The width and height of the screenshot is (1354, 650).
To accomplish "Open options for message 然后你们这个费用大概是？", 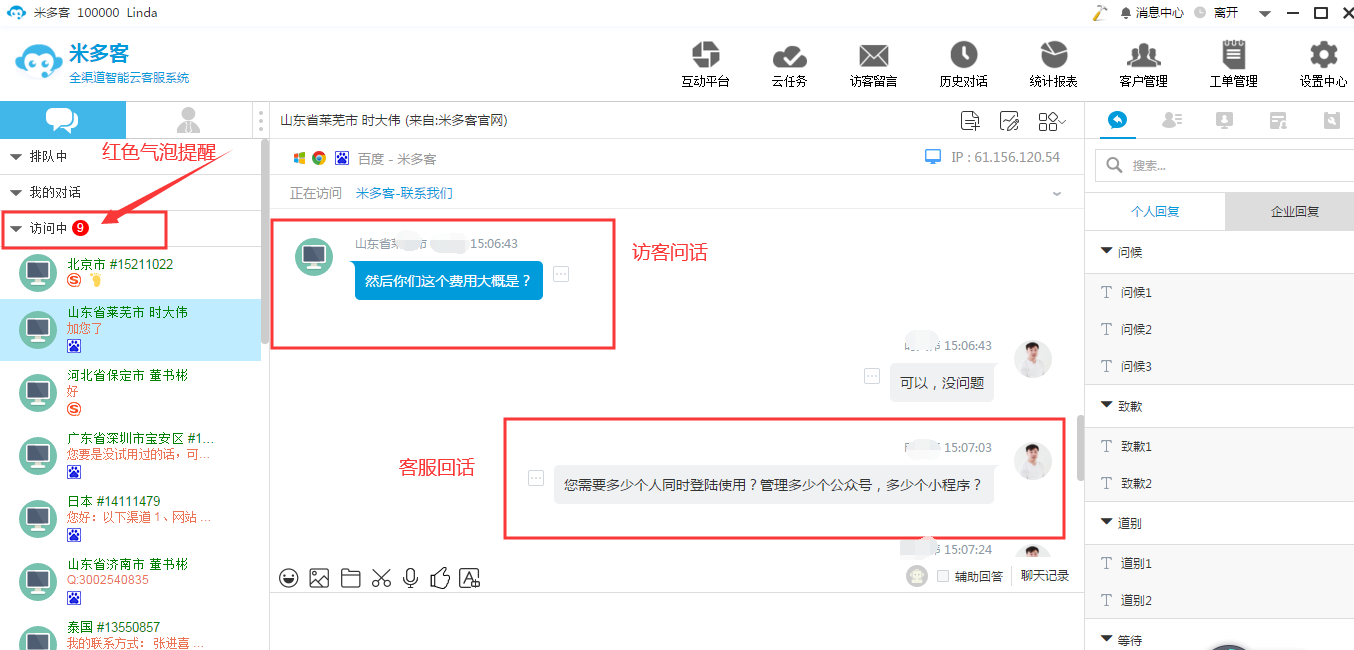I will (561, 274).
